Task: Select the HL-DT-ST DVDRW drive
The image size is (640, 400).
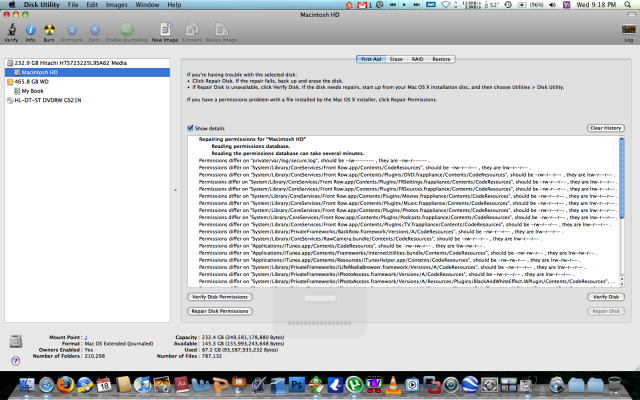Action: (87, 100)
